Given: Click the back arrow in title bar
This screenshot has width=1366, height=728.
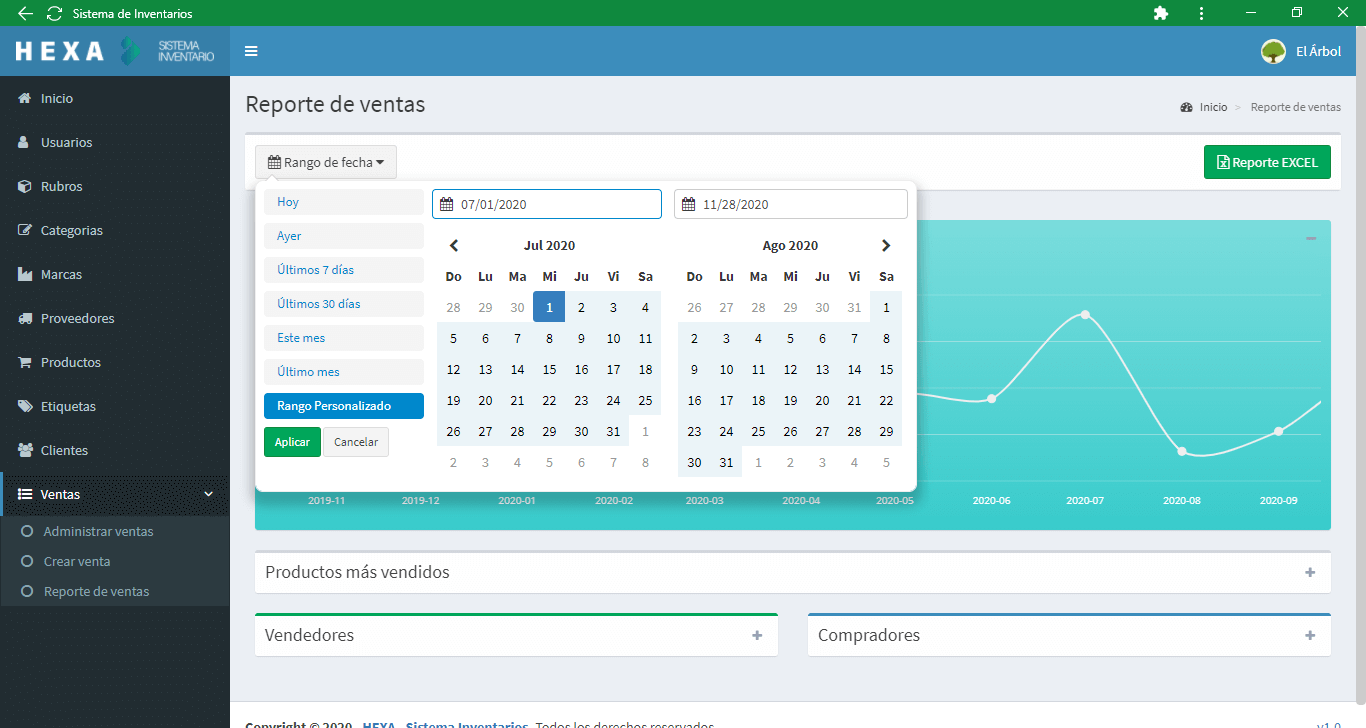Looking at the screenshot, I should [26, 13].
